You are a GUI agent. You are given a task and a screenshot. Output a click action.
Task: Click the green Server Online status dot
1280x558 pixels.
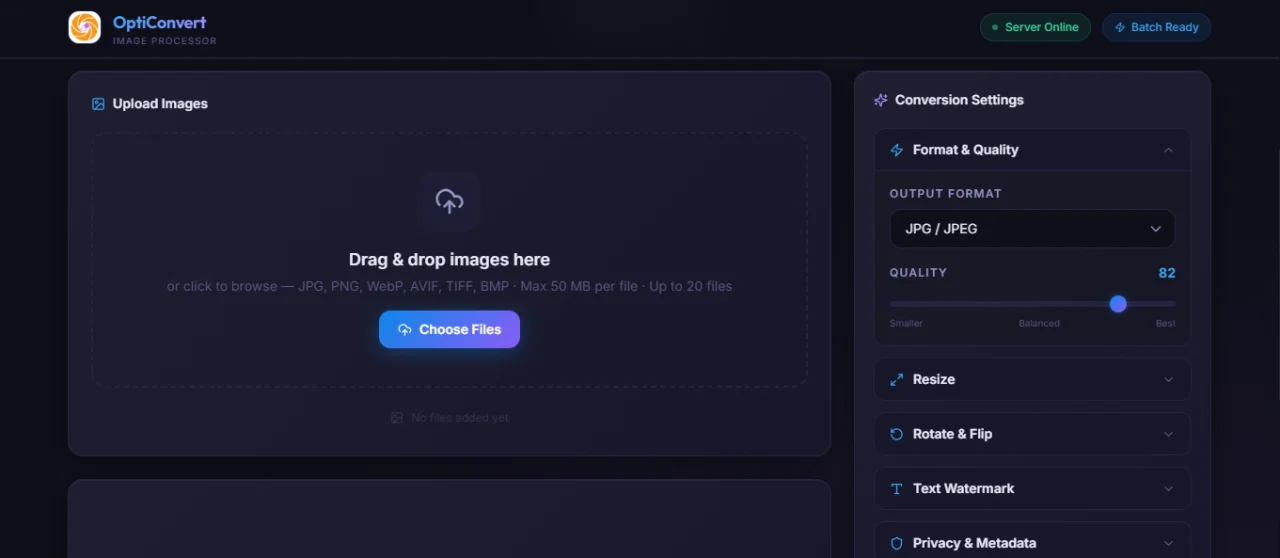coord(995,27)
